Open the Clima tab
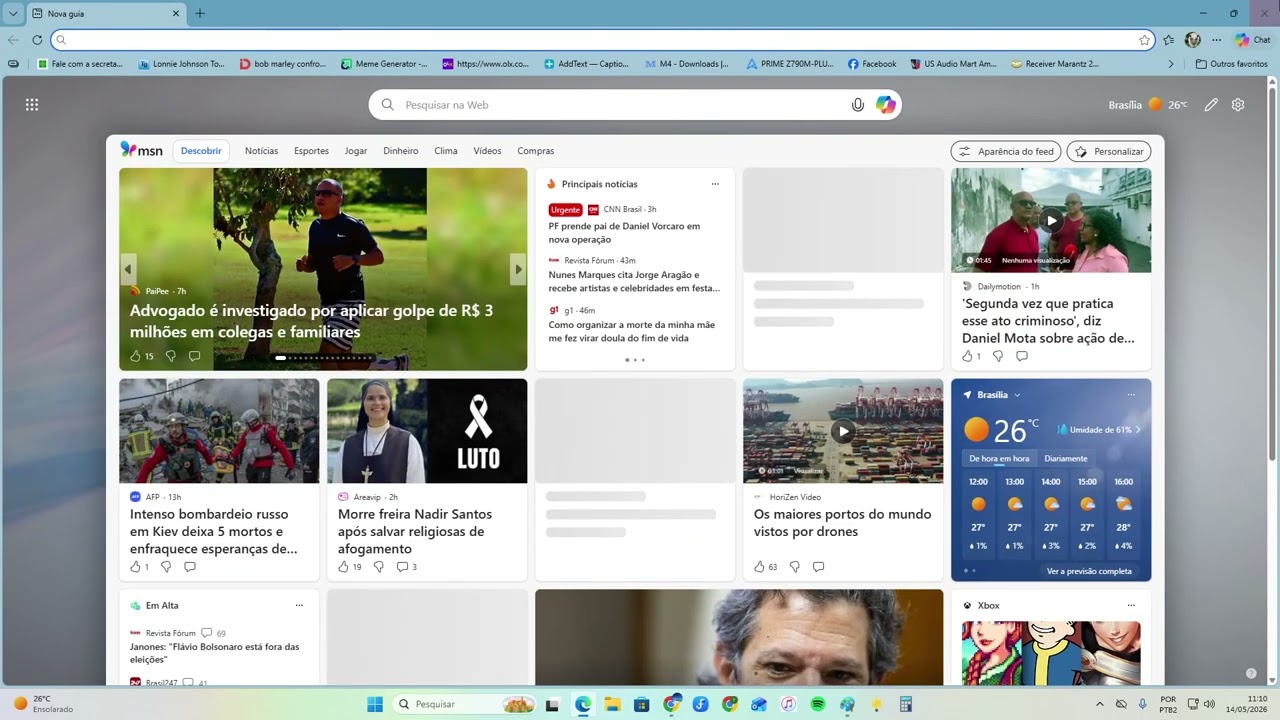 [446, 151]
